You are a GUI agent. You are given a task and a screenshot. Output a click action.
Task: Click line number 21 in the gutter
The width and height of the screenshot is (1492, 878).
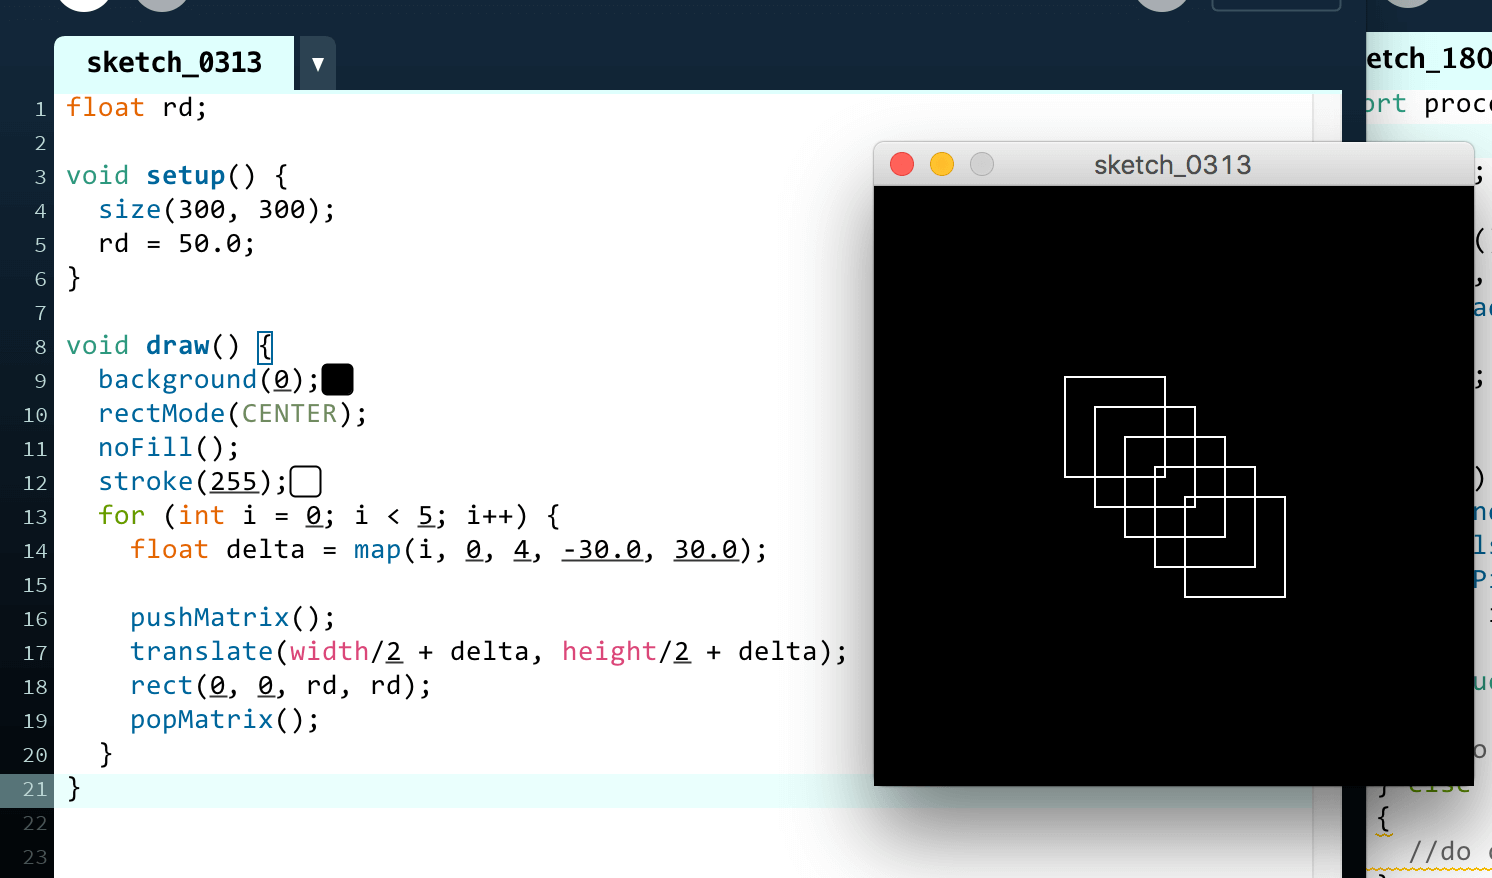coord(35,789)
